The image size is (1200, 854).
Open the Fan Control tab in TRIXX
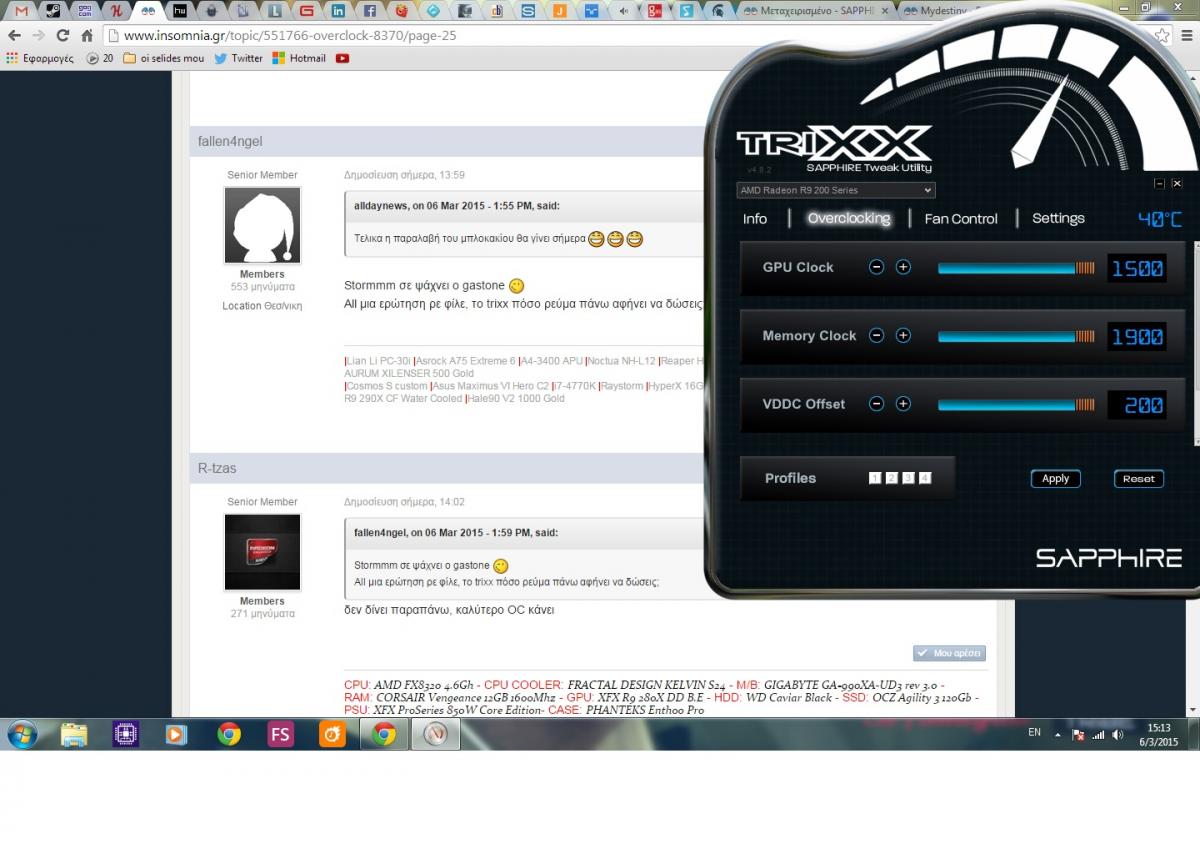pyautogui.click(x=961, y=219)
